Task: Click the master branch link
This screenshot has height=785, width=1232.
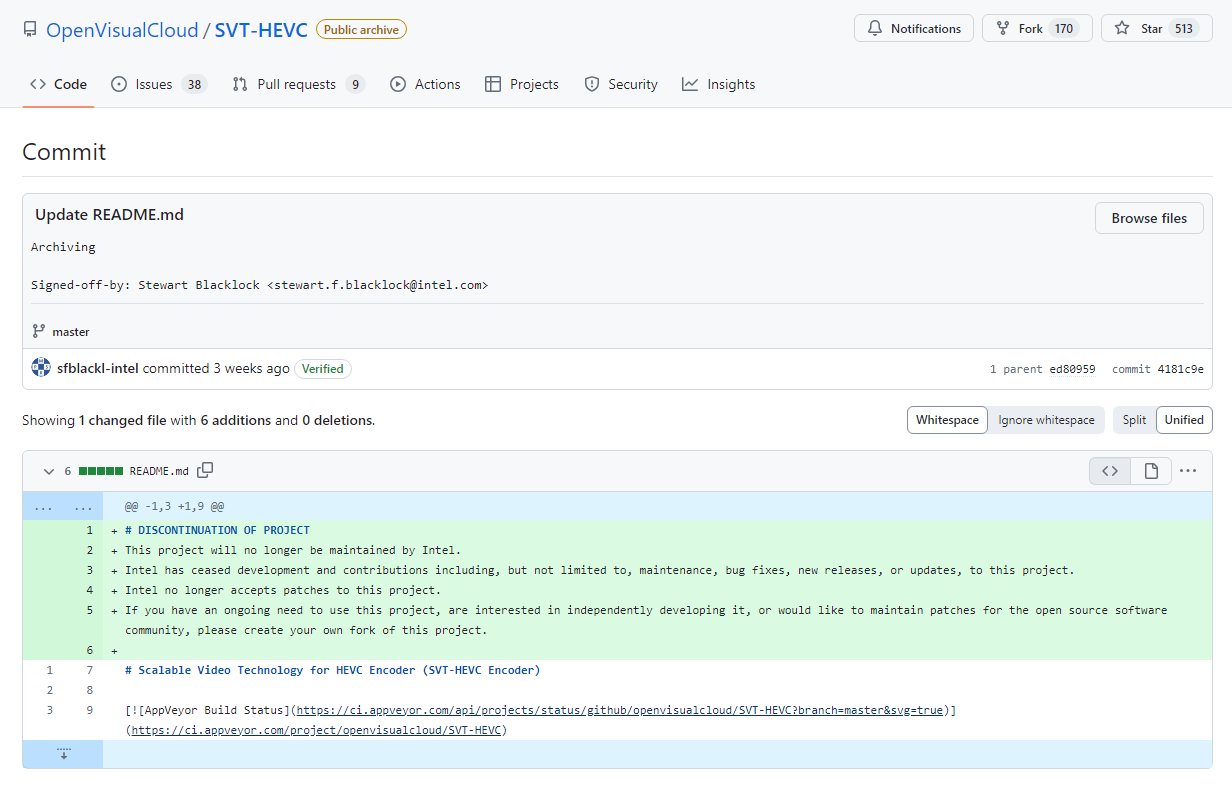Action: [x=71, y=332]
